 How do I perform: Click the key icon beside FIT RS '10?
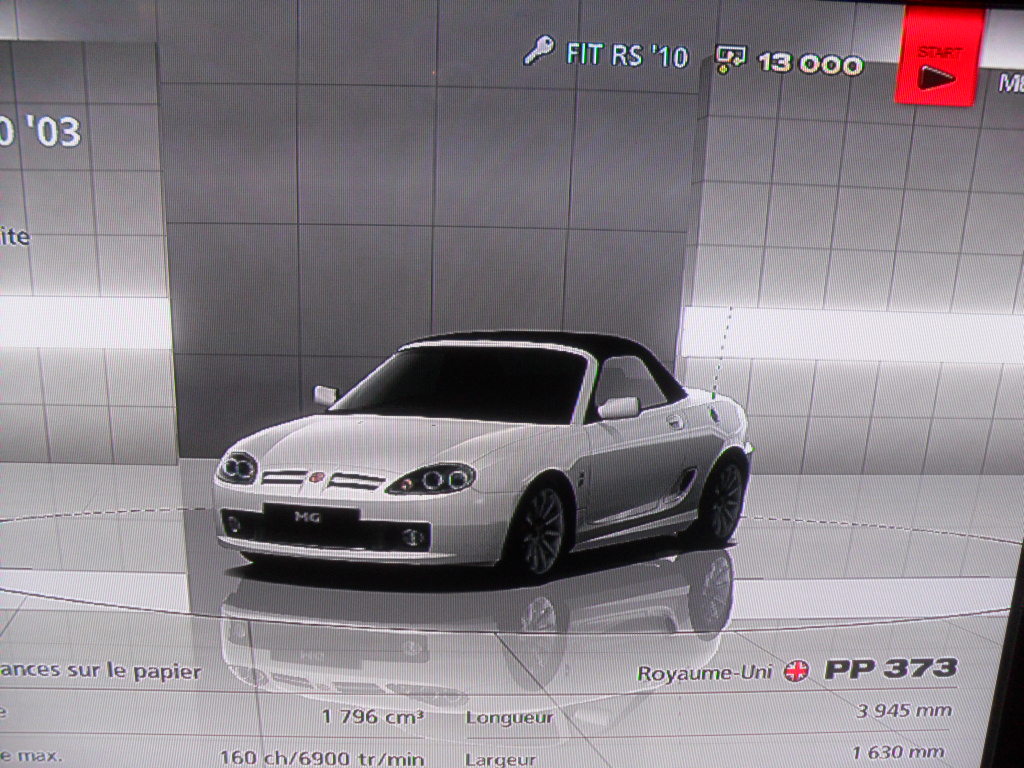(x=539, y=50)
